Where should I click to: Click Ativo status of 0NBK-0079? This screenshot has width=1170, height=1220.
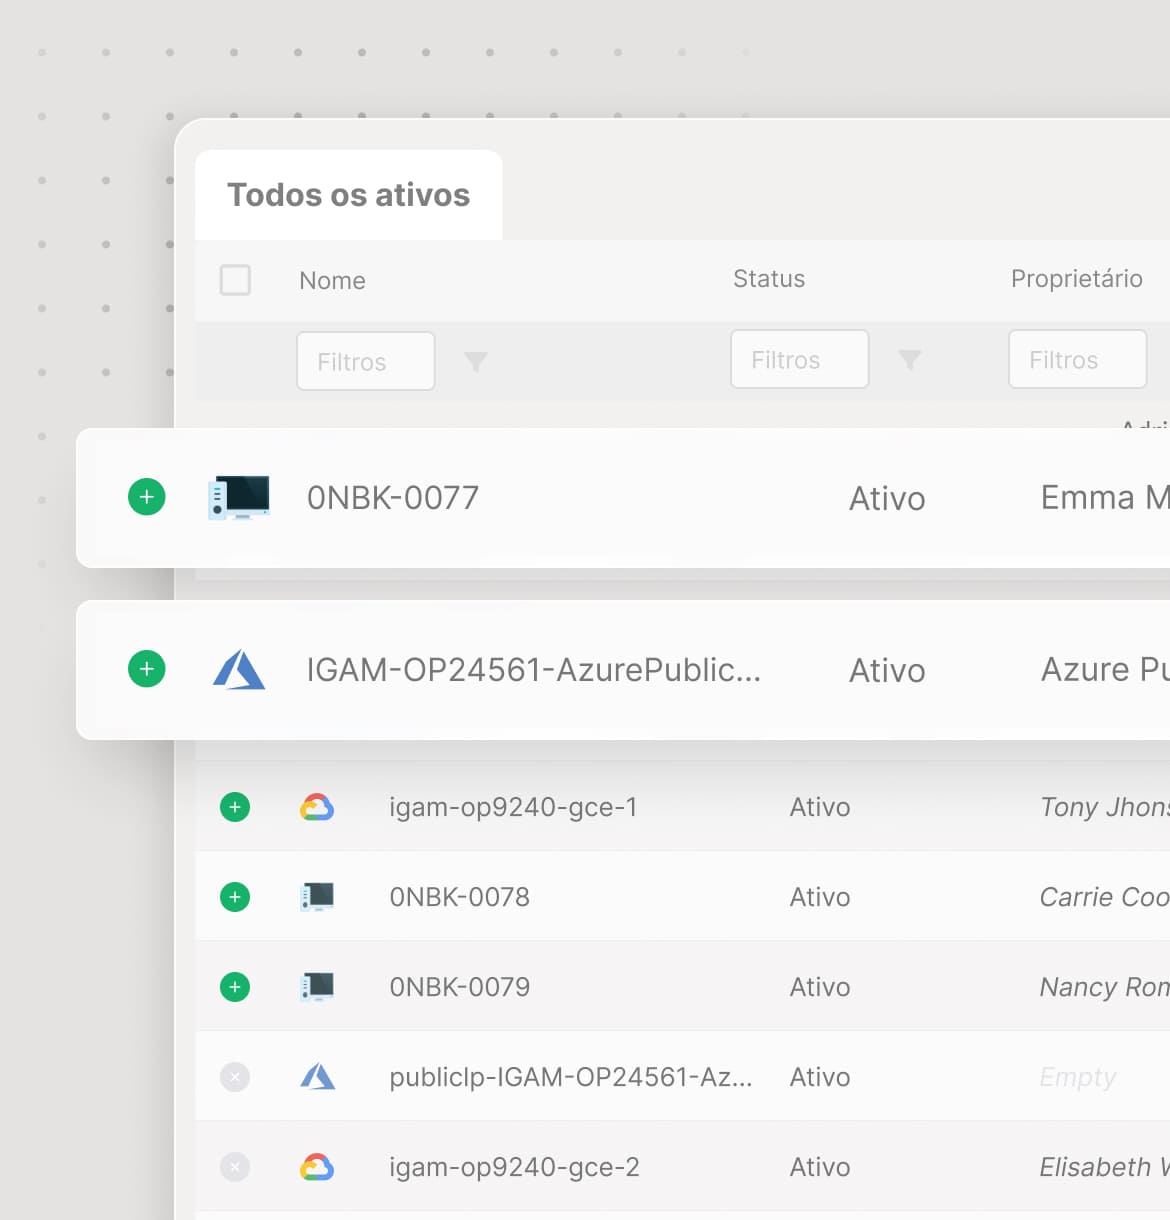click(820, 987)
